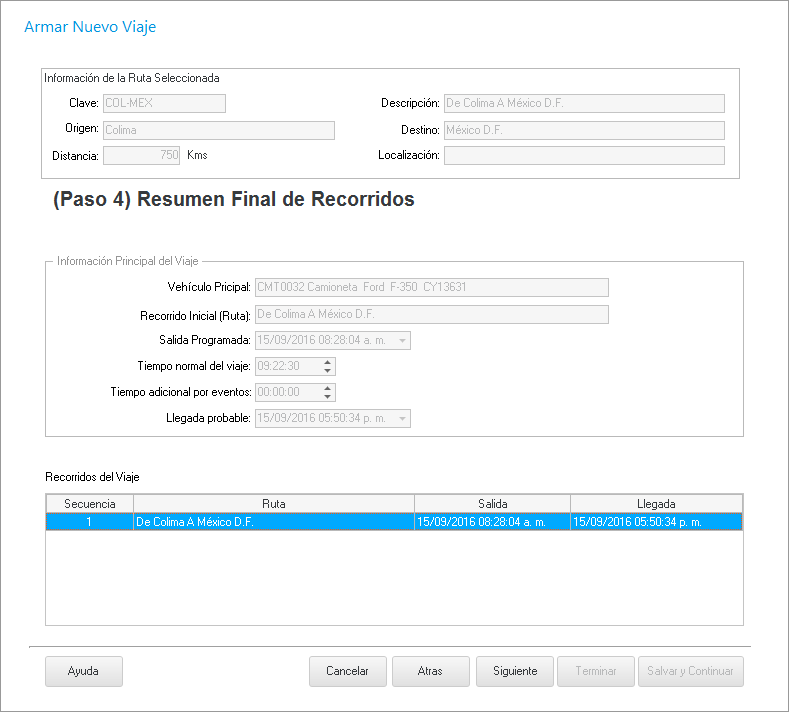This screenshot has height=712, width=789.
Task: Click the Ayuda help button
Action: point(83,671)
